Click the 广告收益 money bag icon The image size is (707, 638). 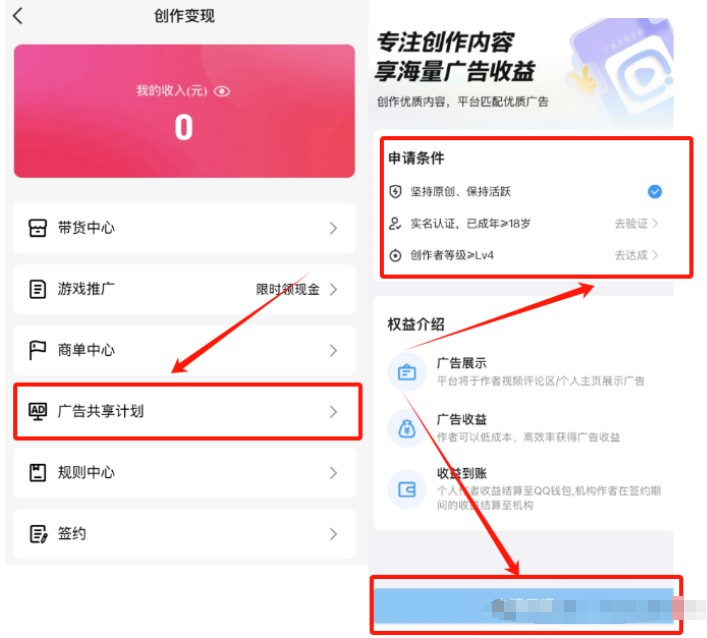coord(407,429)
